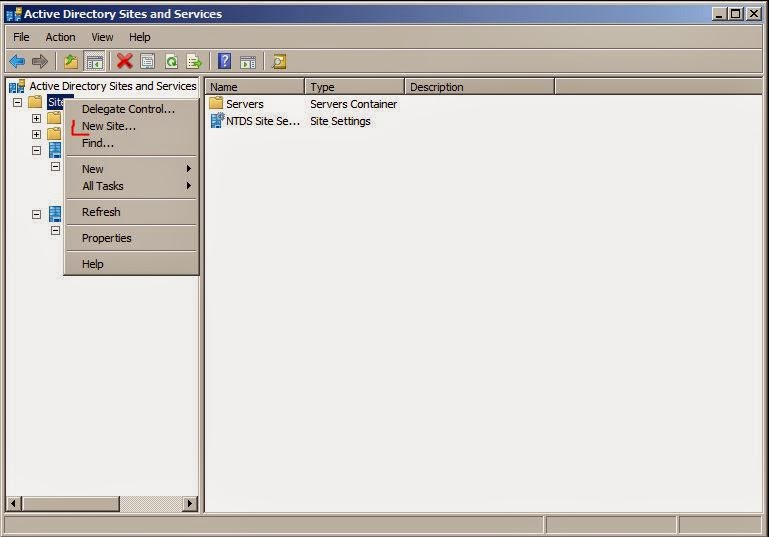Toggle show/hide console tree icon
769x537 pixels.
(x=95, y=62)
